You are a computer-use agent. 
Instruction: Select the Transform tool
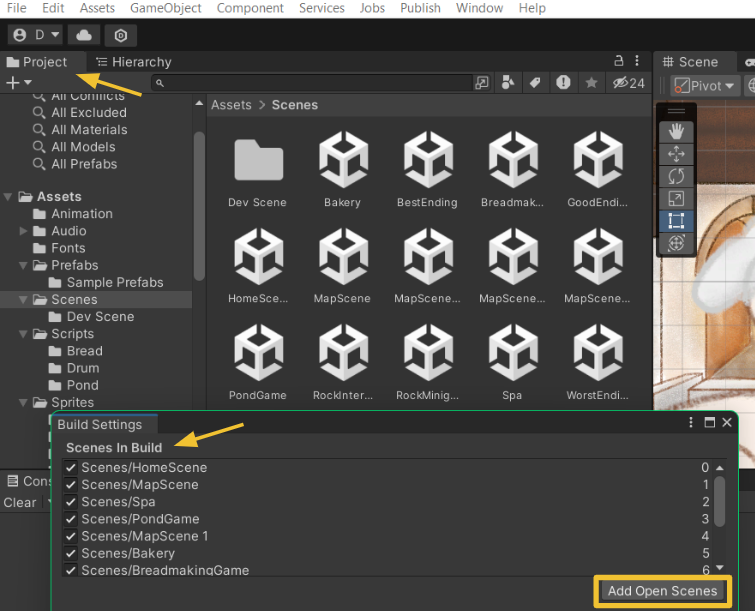click(676, 243)
